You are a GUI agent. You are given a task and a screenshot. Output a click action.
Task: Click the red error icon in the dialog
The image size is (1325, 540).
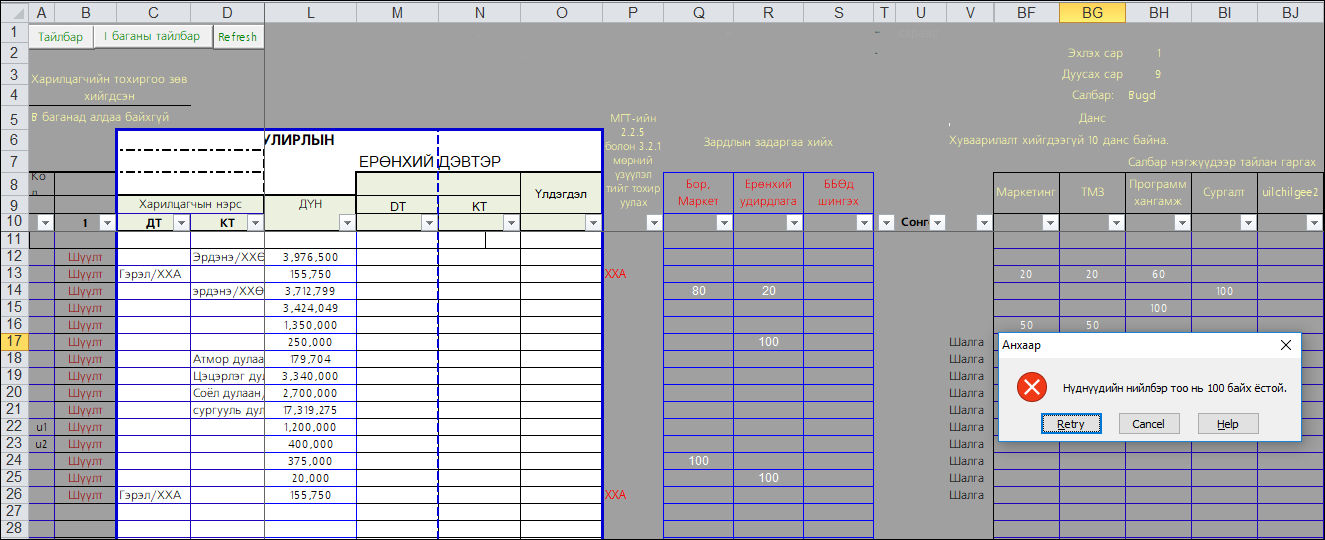coord(1031,388)
